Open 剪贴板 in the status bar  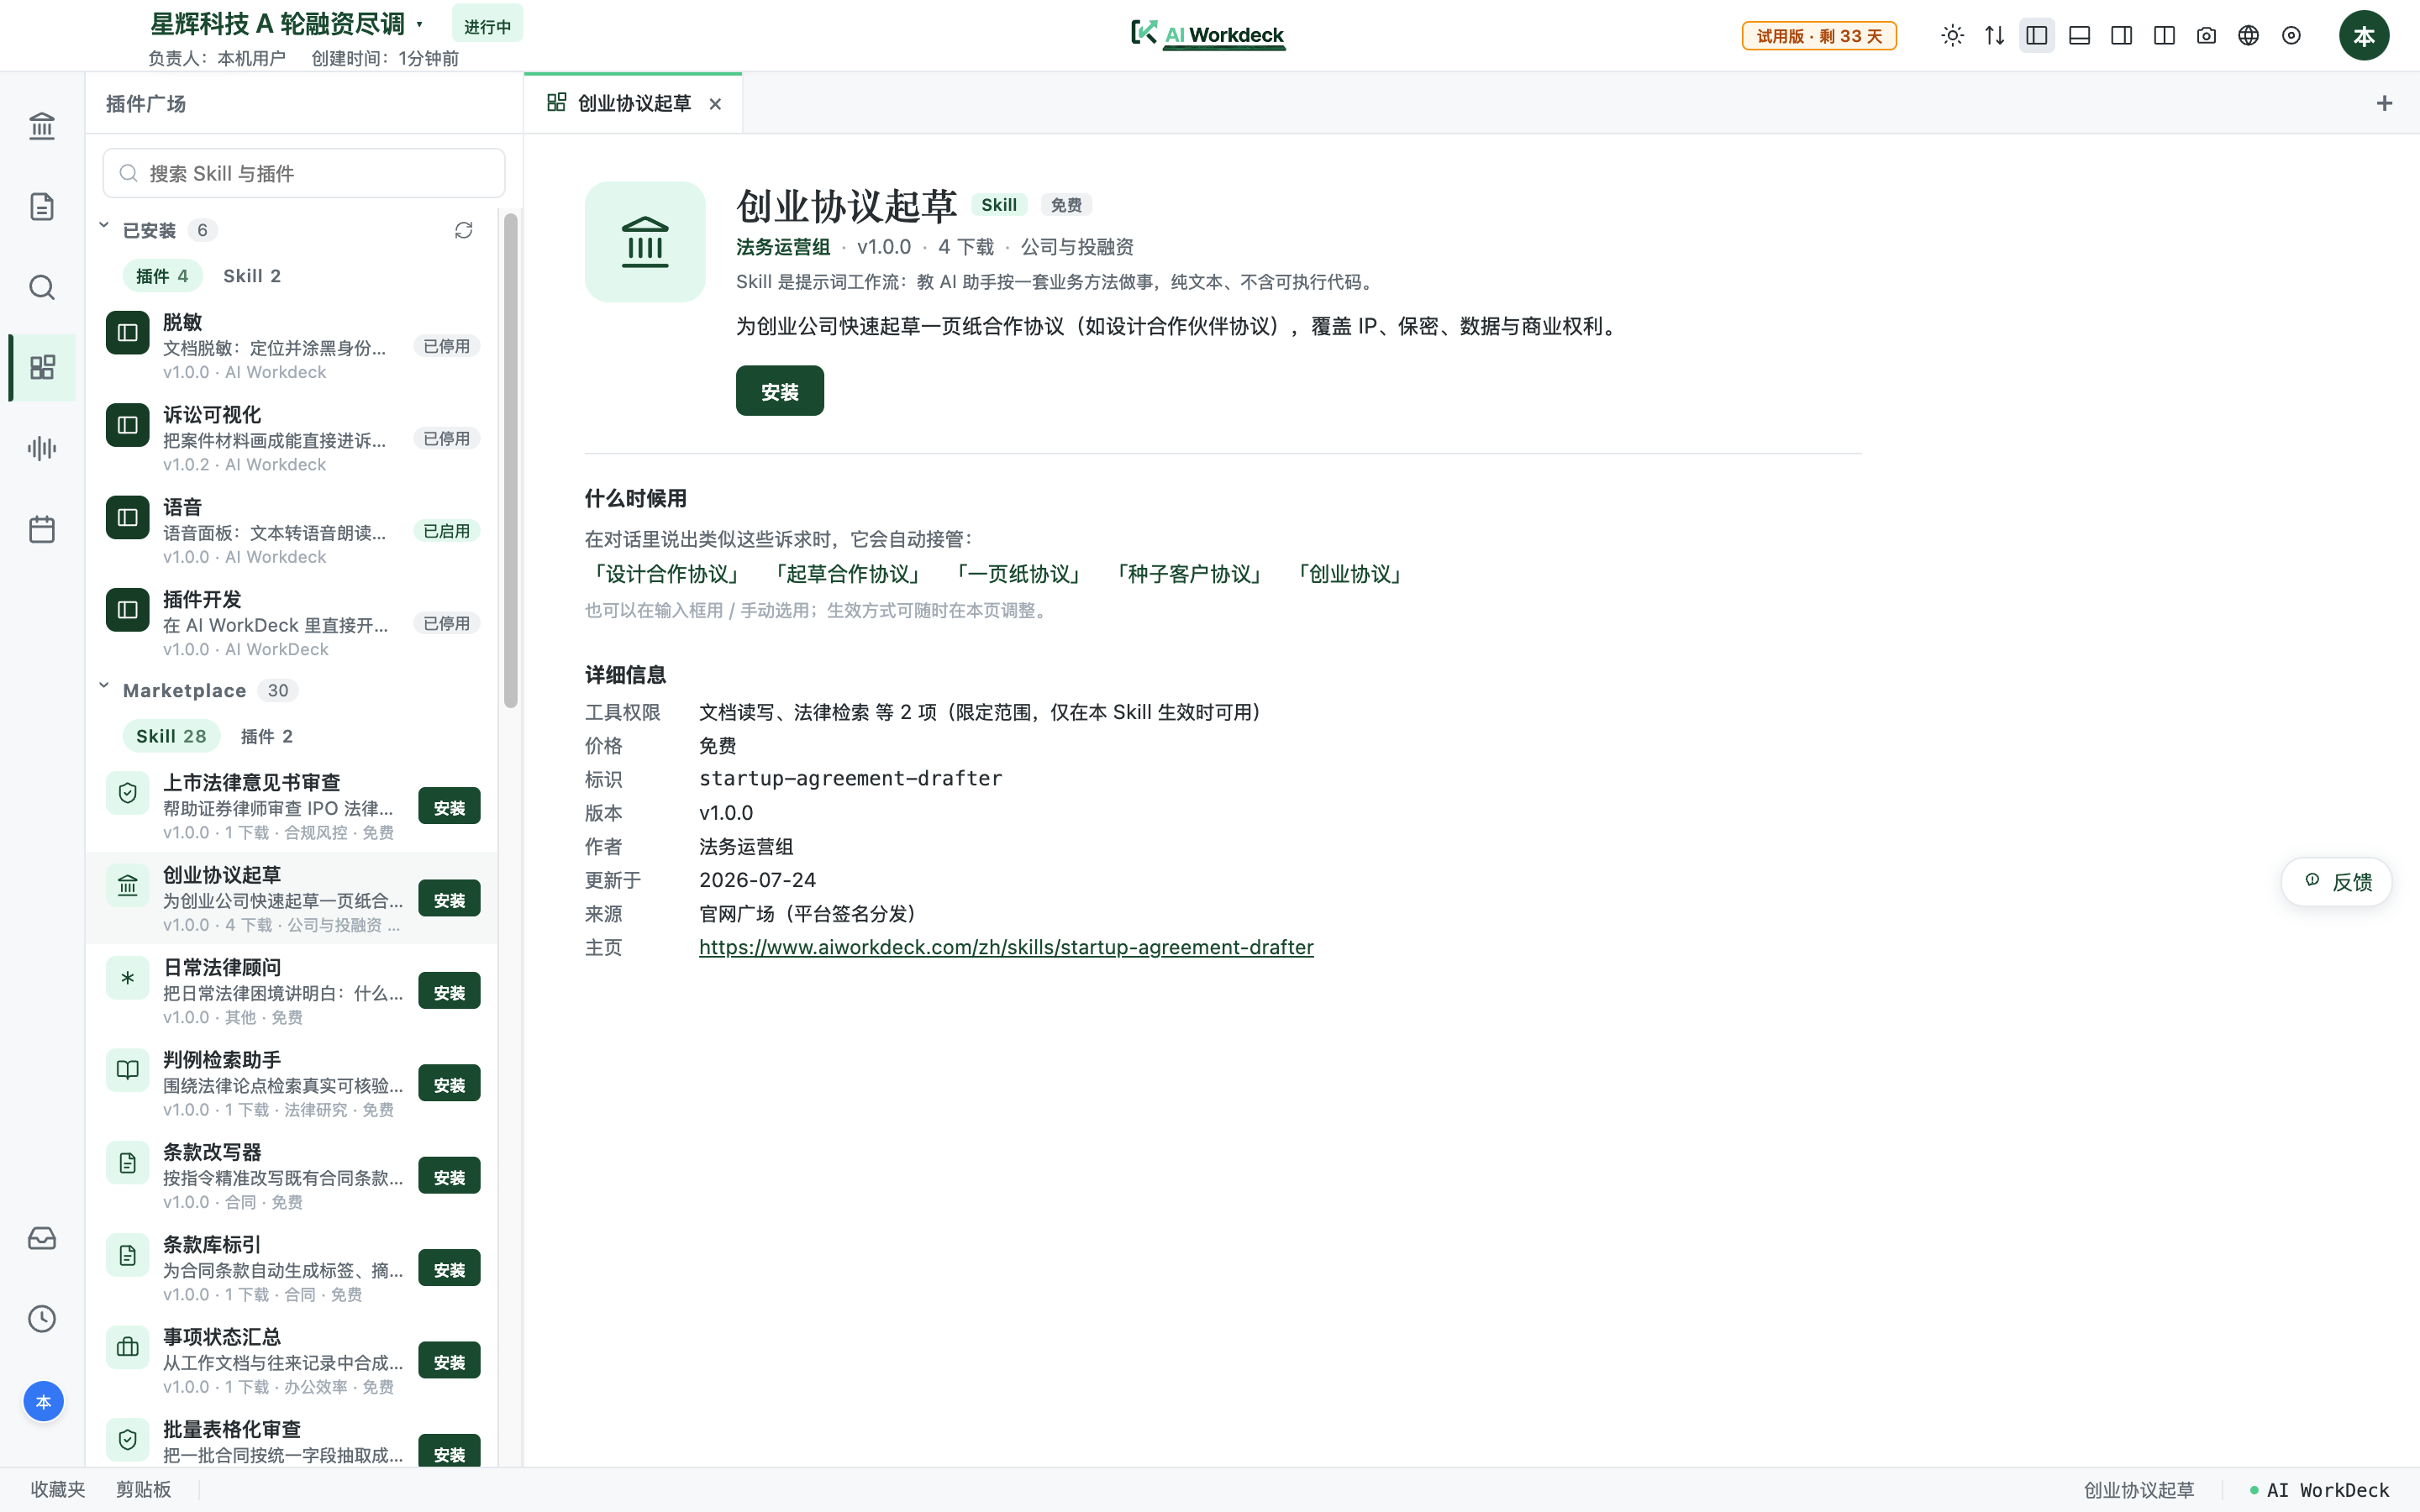(x=143, y=1489)
